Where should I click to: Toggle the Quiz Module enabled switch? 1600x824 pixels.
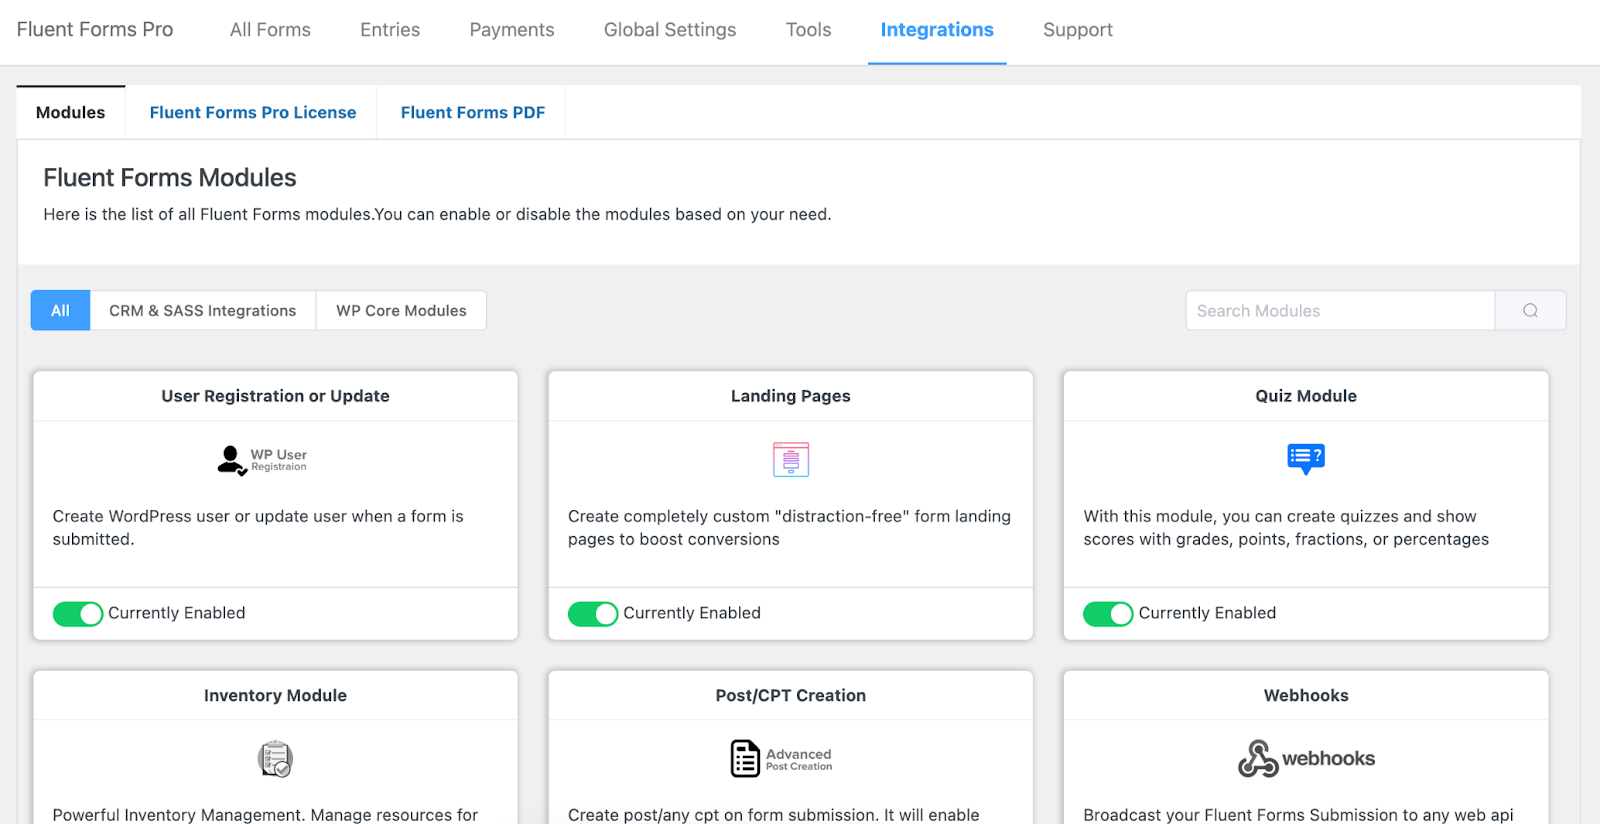[1108, 613]
